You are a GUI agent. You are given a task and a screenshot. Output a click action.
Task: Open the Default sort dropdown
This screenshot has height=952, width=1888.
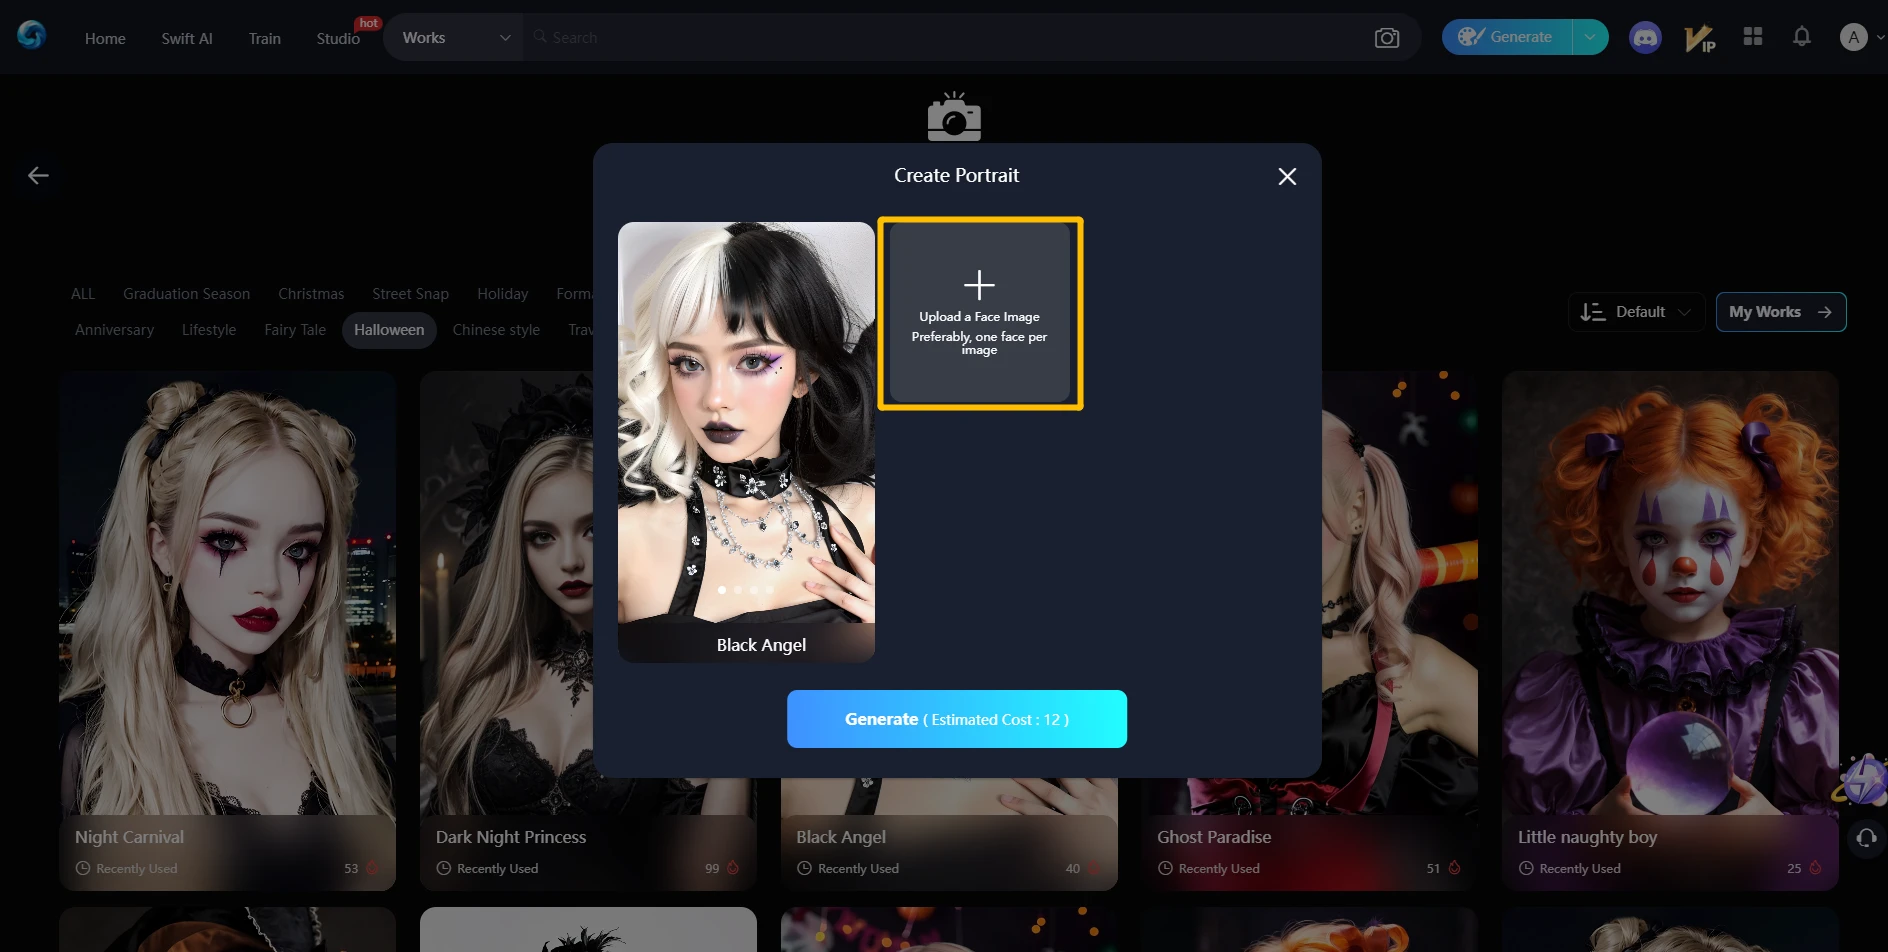point(1636,312)
